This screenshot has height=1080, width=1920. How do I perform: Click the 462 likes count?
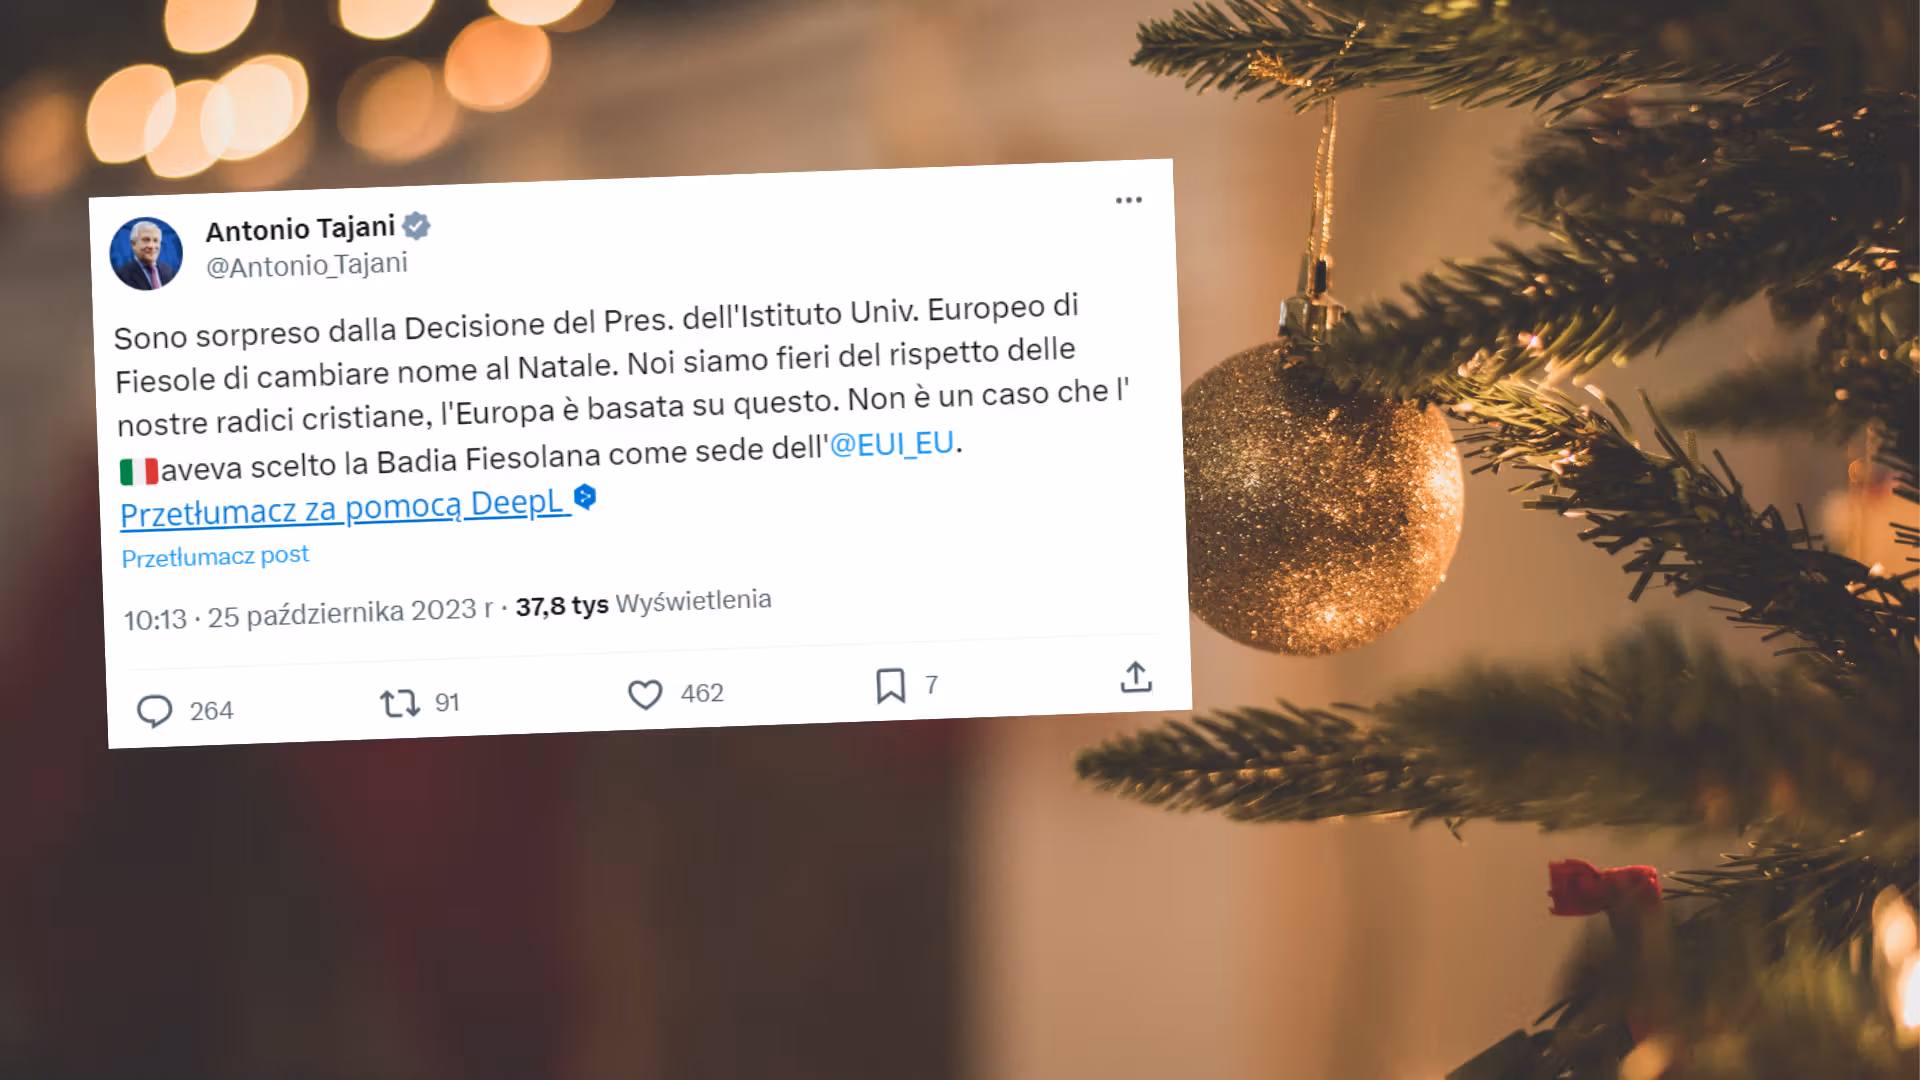(x=702, y=693)
